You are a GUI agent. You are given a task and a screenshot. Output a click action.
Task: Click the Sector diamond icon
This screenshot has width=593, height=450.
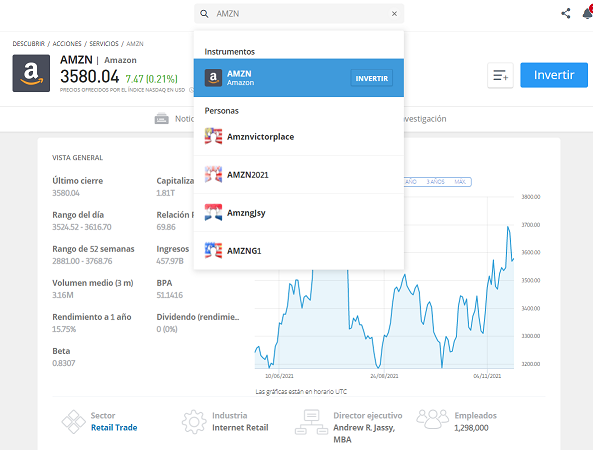pyautogui.click(x=73, y=422)
